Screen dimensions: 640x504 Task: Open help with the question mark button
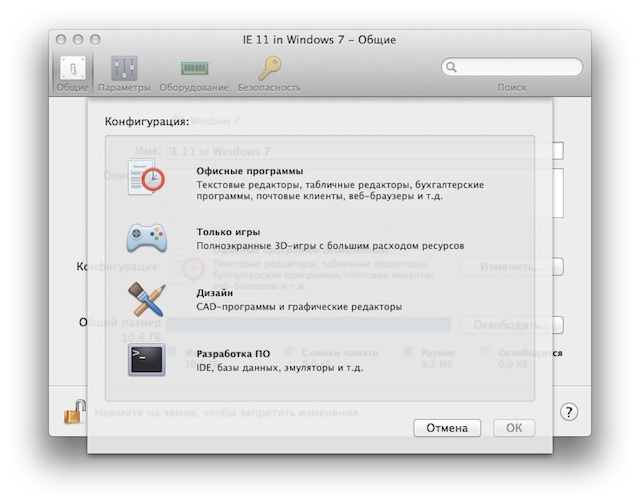coord(569,412)
